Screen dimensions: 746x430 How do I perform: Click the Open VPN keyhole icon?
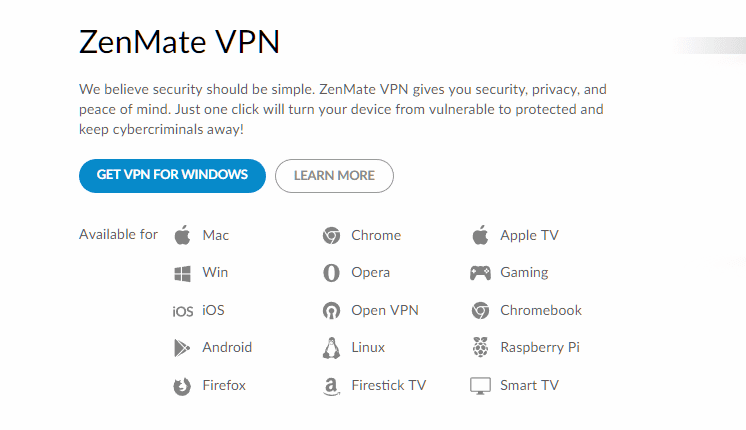coord(331,311)
